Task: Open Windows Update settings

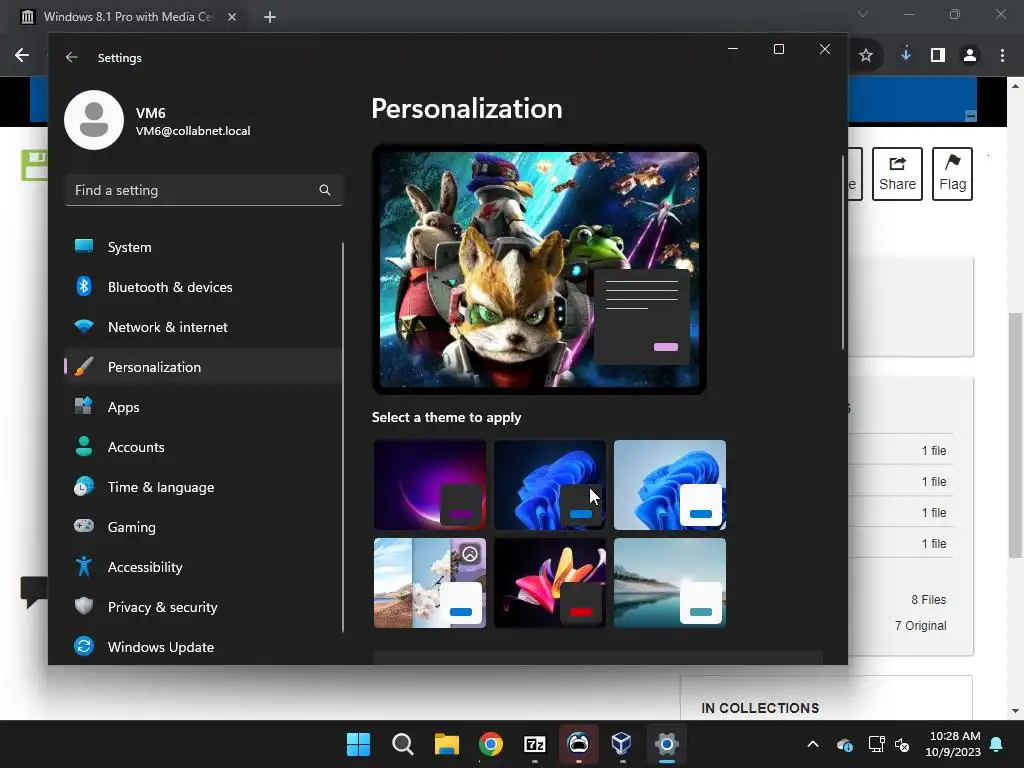Action: click(202, 647)
